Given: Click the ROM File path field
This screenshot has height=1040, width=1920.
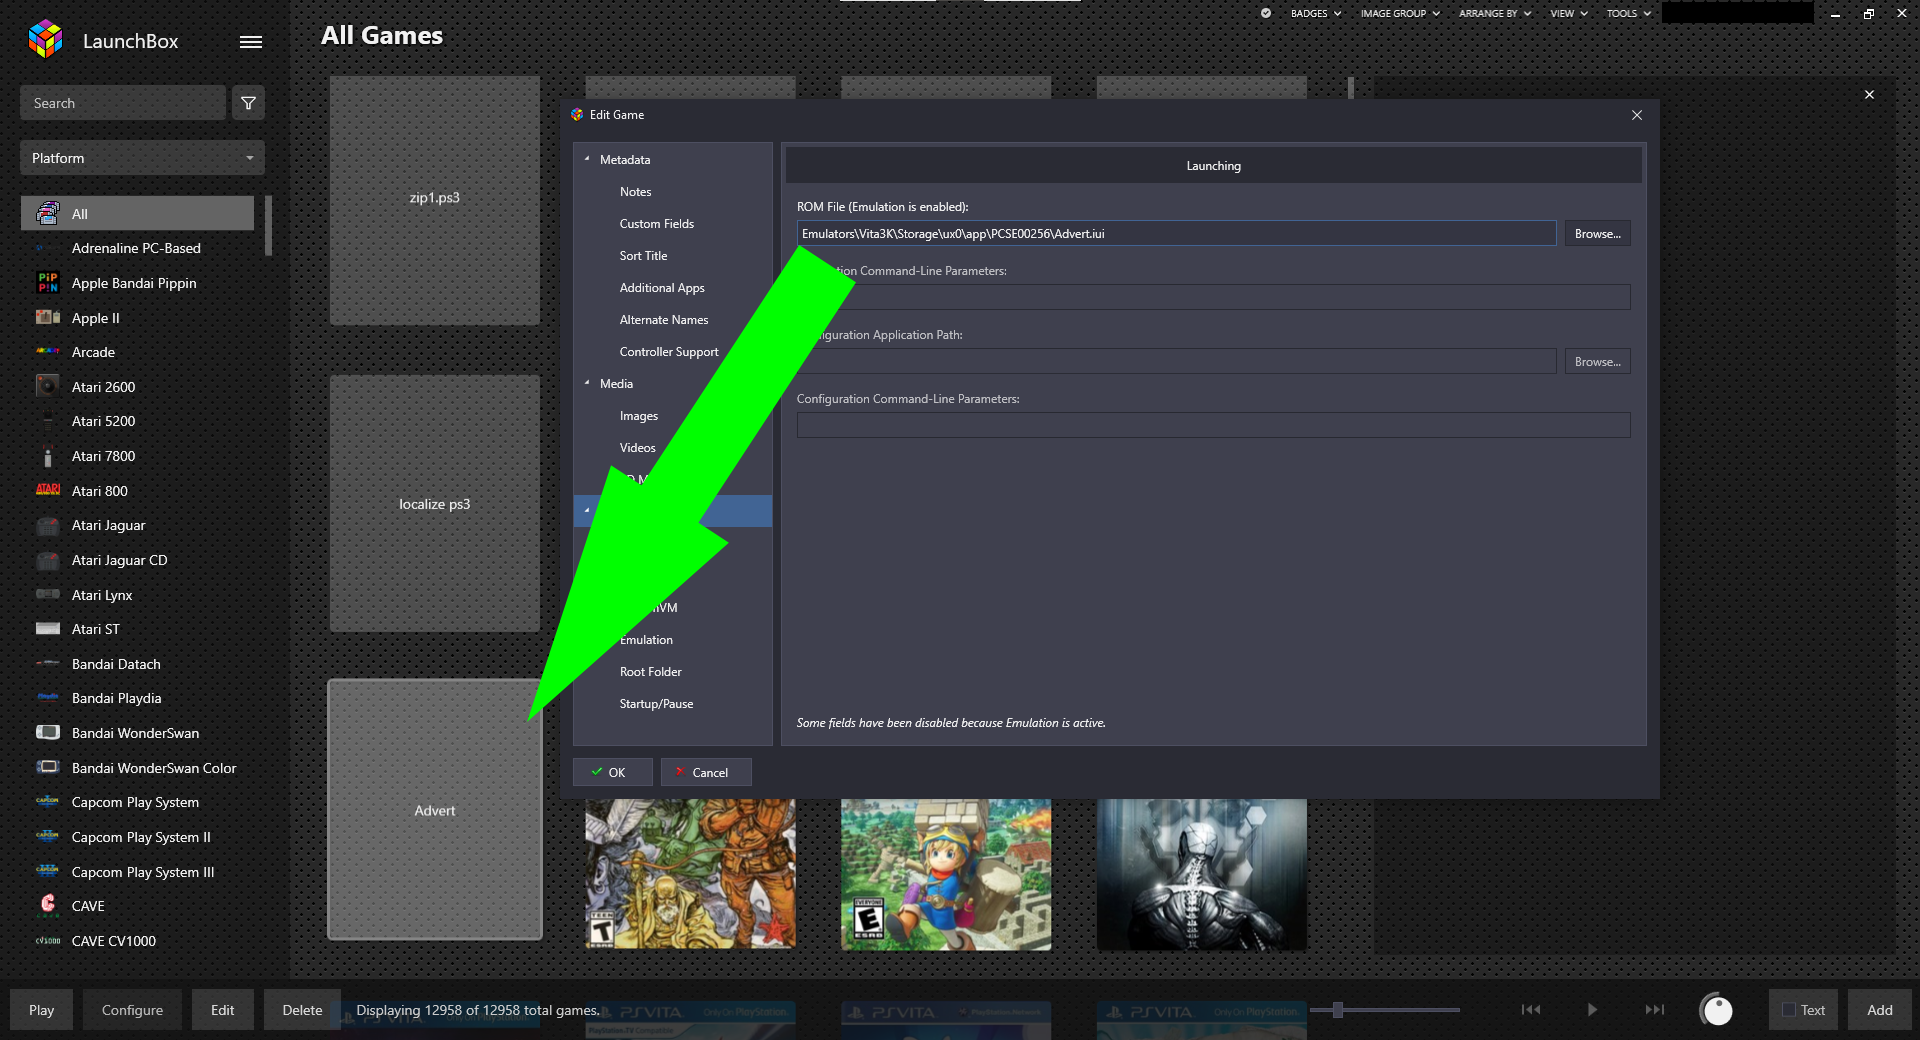Looking at the screenshot, I should [x=1176, y=233].
